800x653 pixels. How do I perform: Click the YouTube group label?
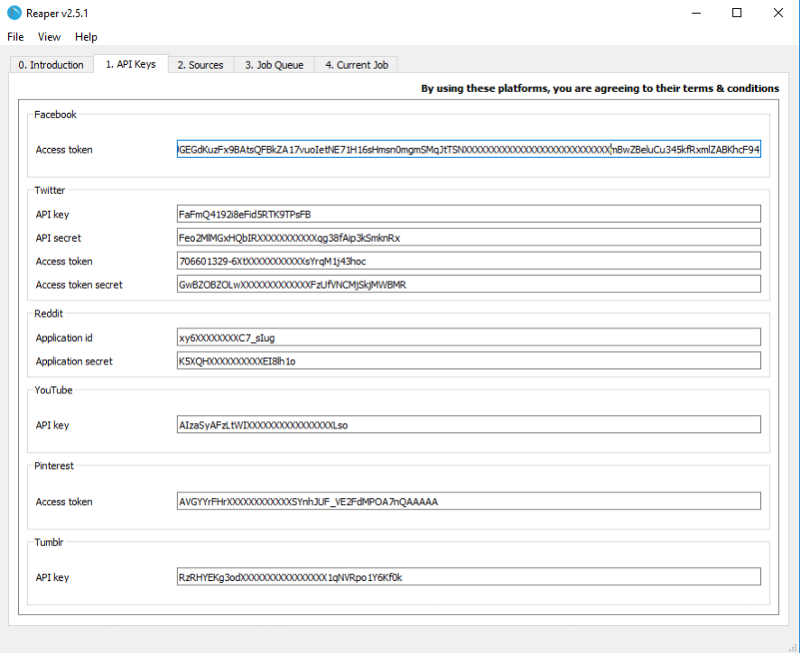click(53, 390)
